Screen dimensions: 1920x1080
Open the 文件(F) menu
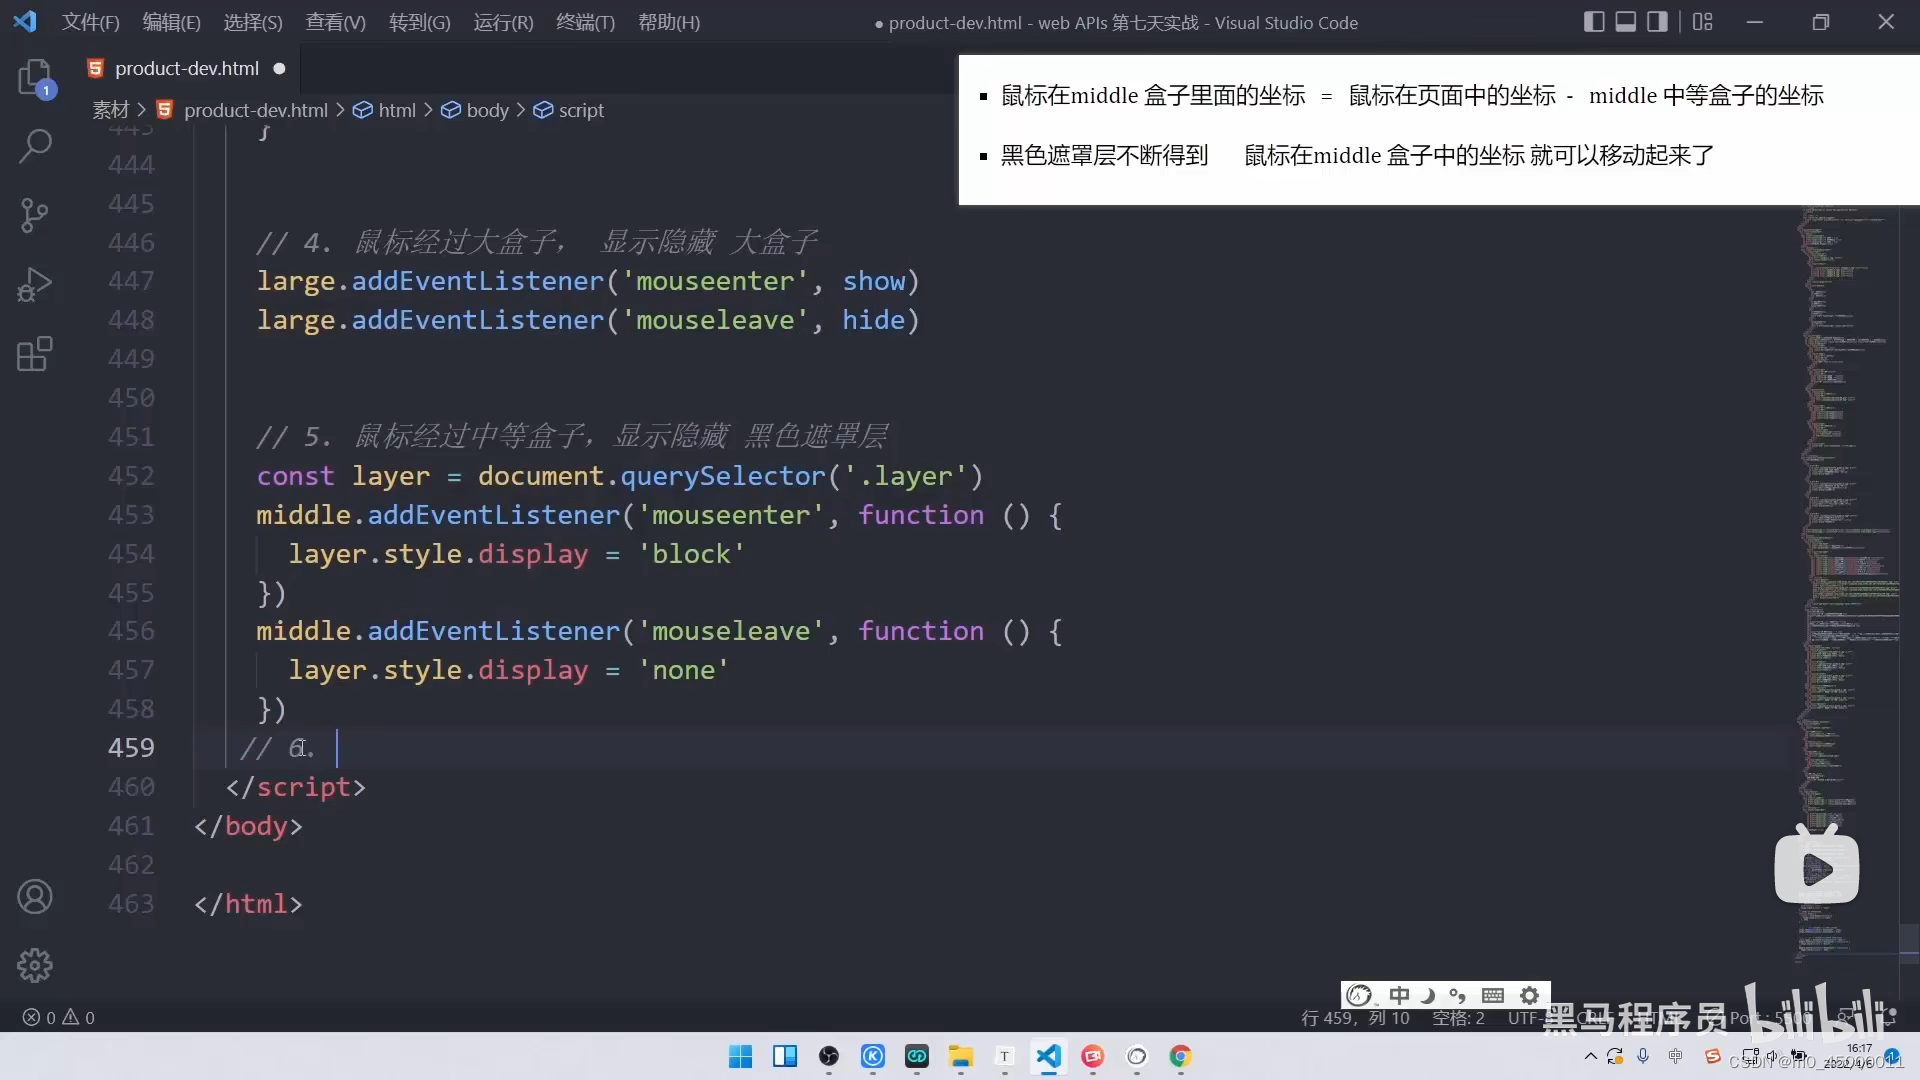click(x=91, y=22)
